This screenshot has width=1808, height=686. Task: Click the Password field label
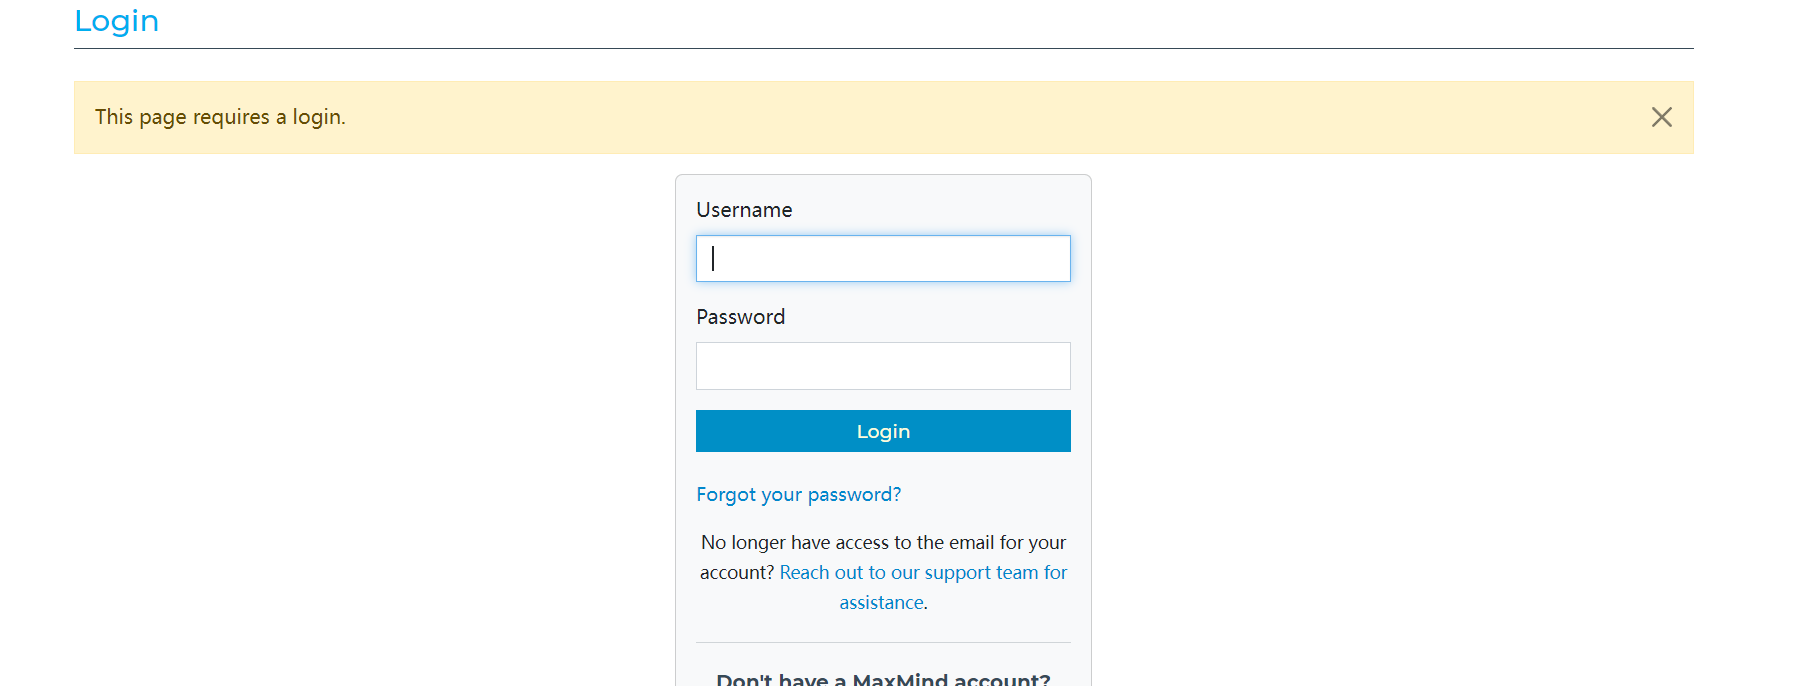740,317
